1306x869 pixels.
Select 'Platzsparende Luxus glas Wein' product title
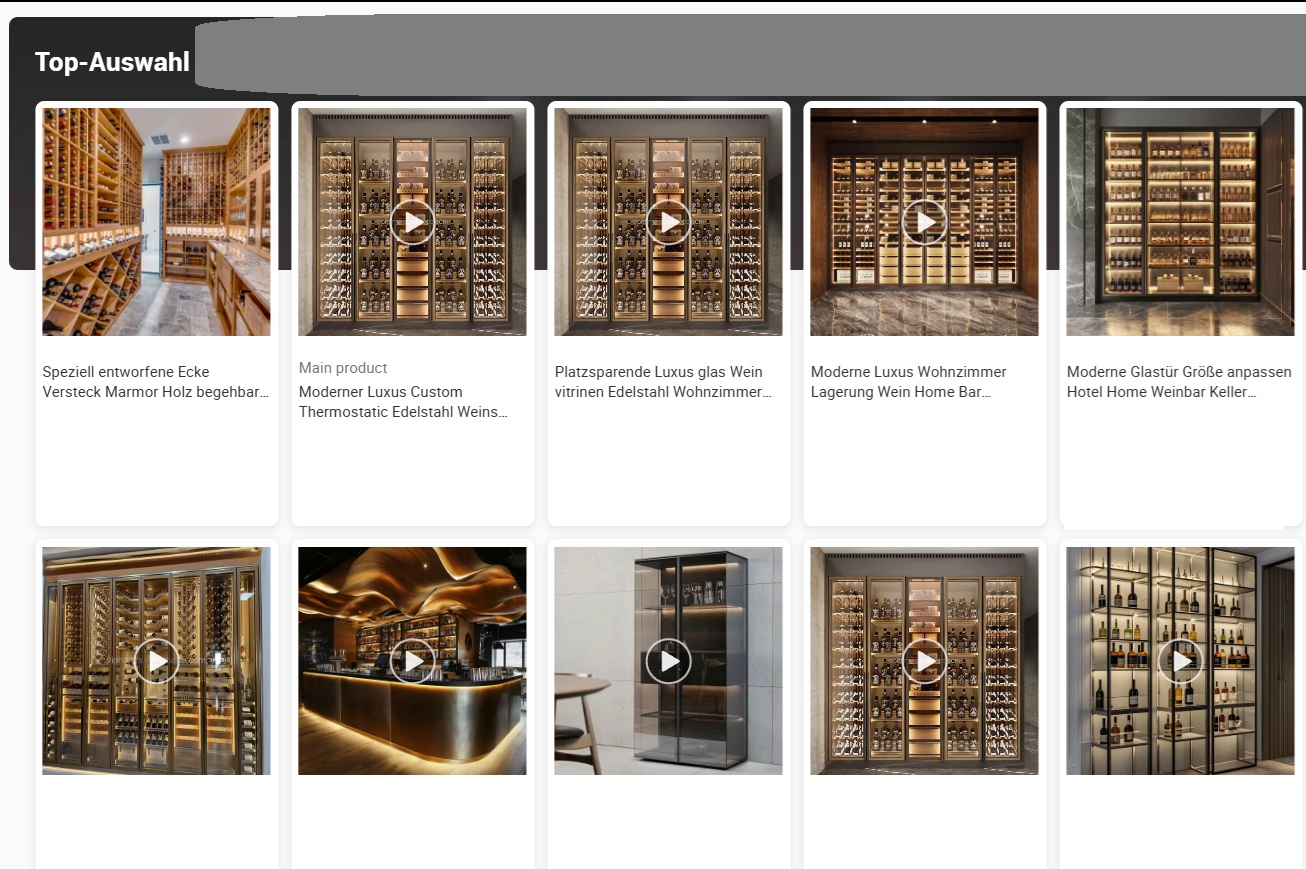tap(663, 382)
